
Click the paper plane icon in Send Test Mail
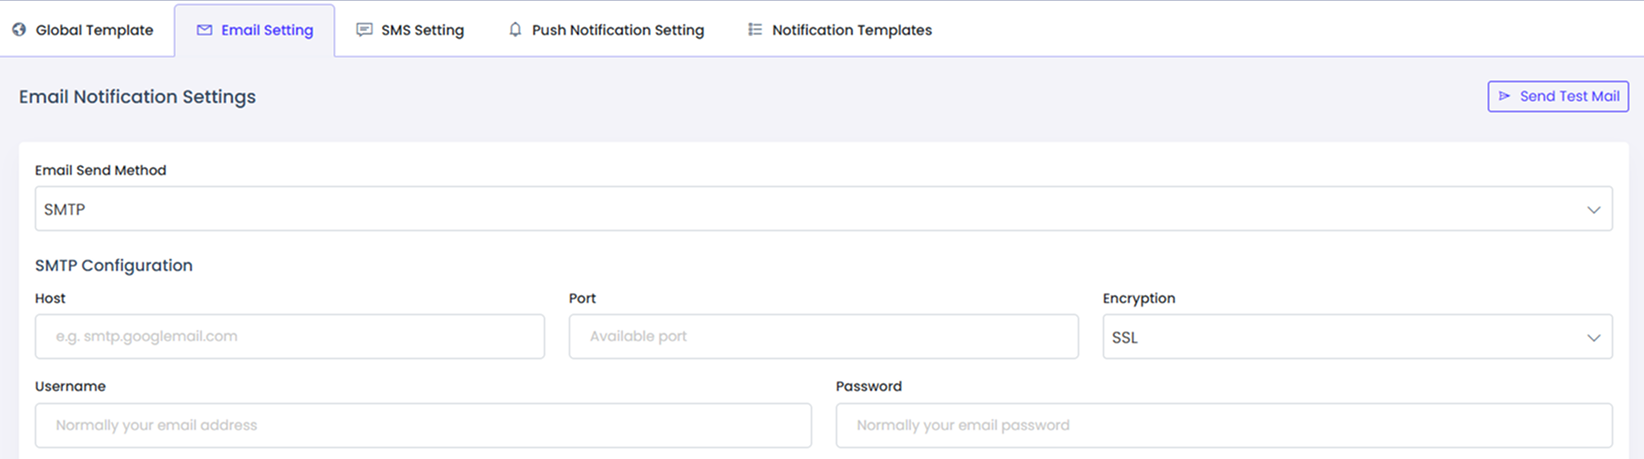coord(1504,96)
